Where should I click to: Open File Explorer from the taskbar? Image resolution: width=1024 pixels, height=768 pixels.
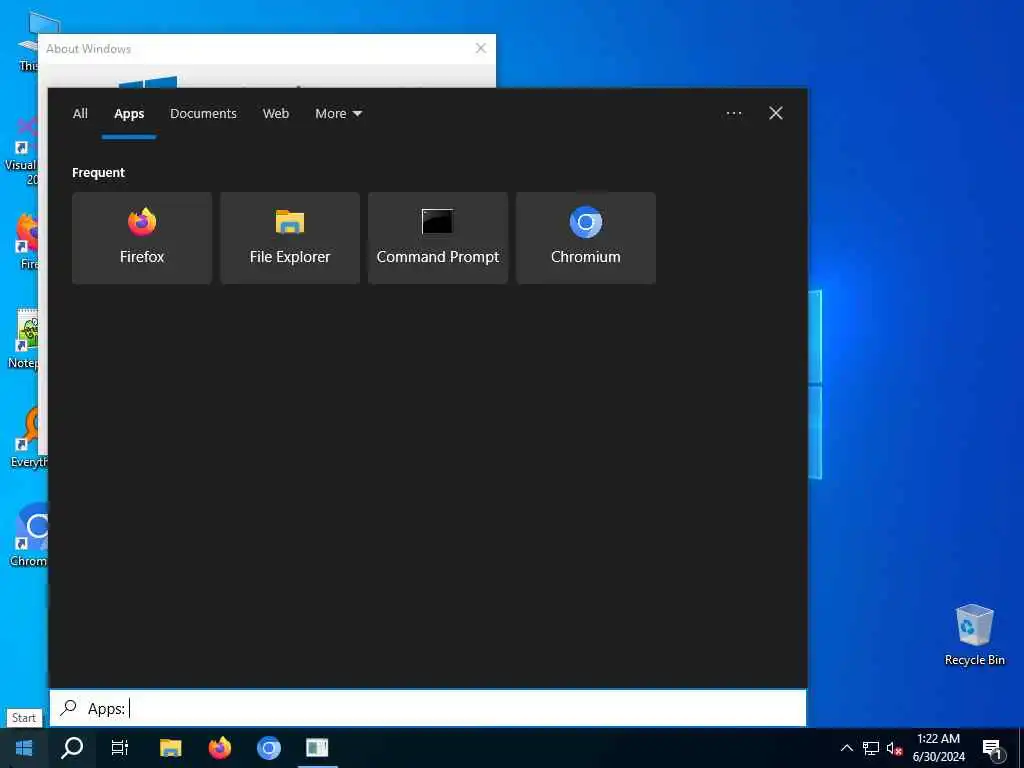[x=170, y=748]
